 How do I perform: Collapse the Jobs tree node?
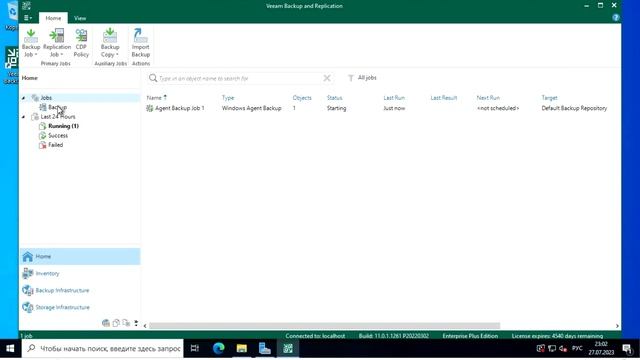coord(23,98)
